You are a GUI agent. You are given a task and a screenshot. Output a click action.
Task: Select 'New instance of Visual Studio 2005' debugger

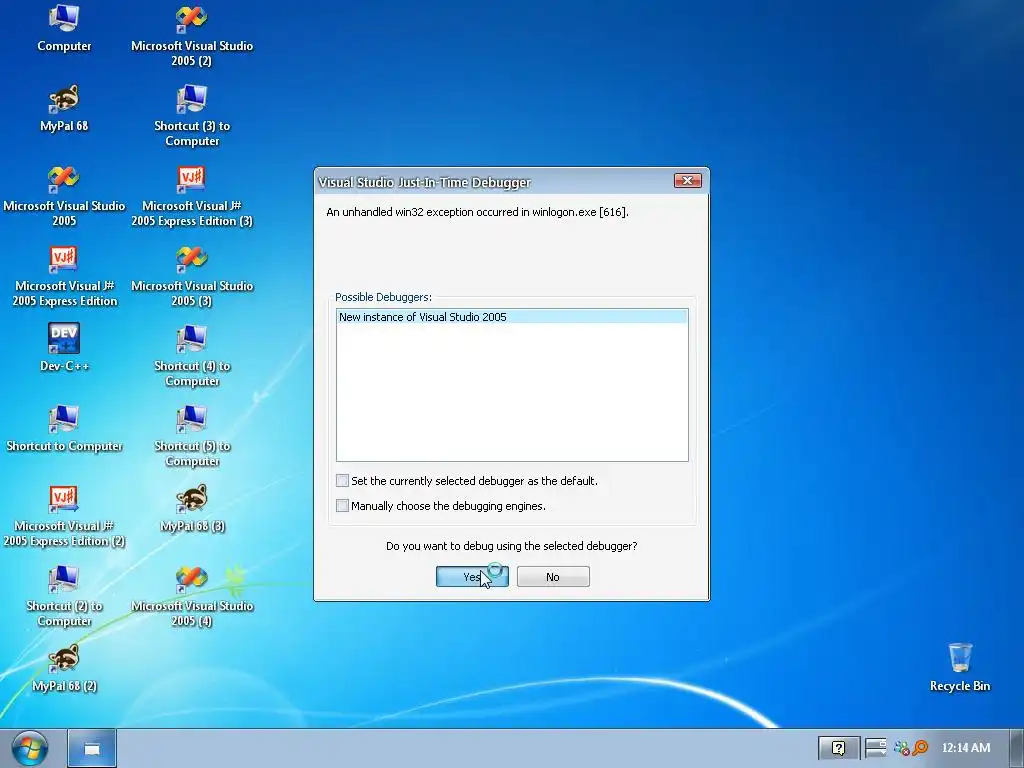coord(512,317)
